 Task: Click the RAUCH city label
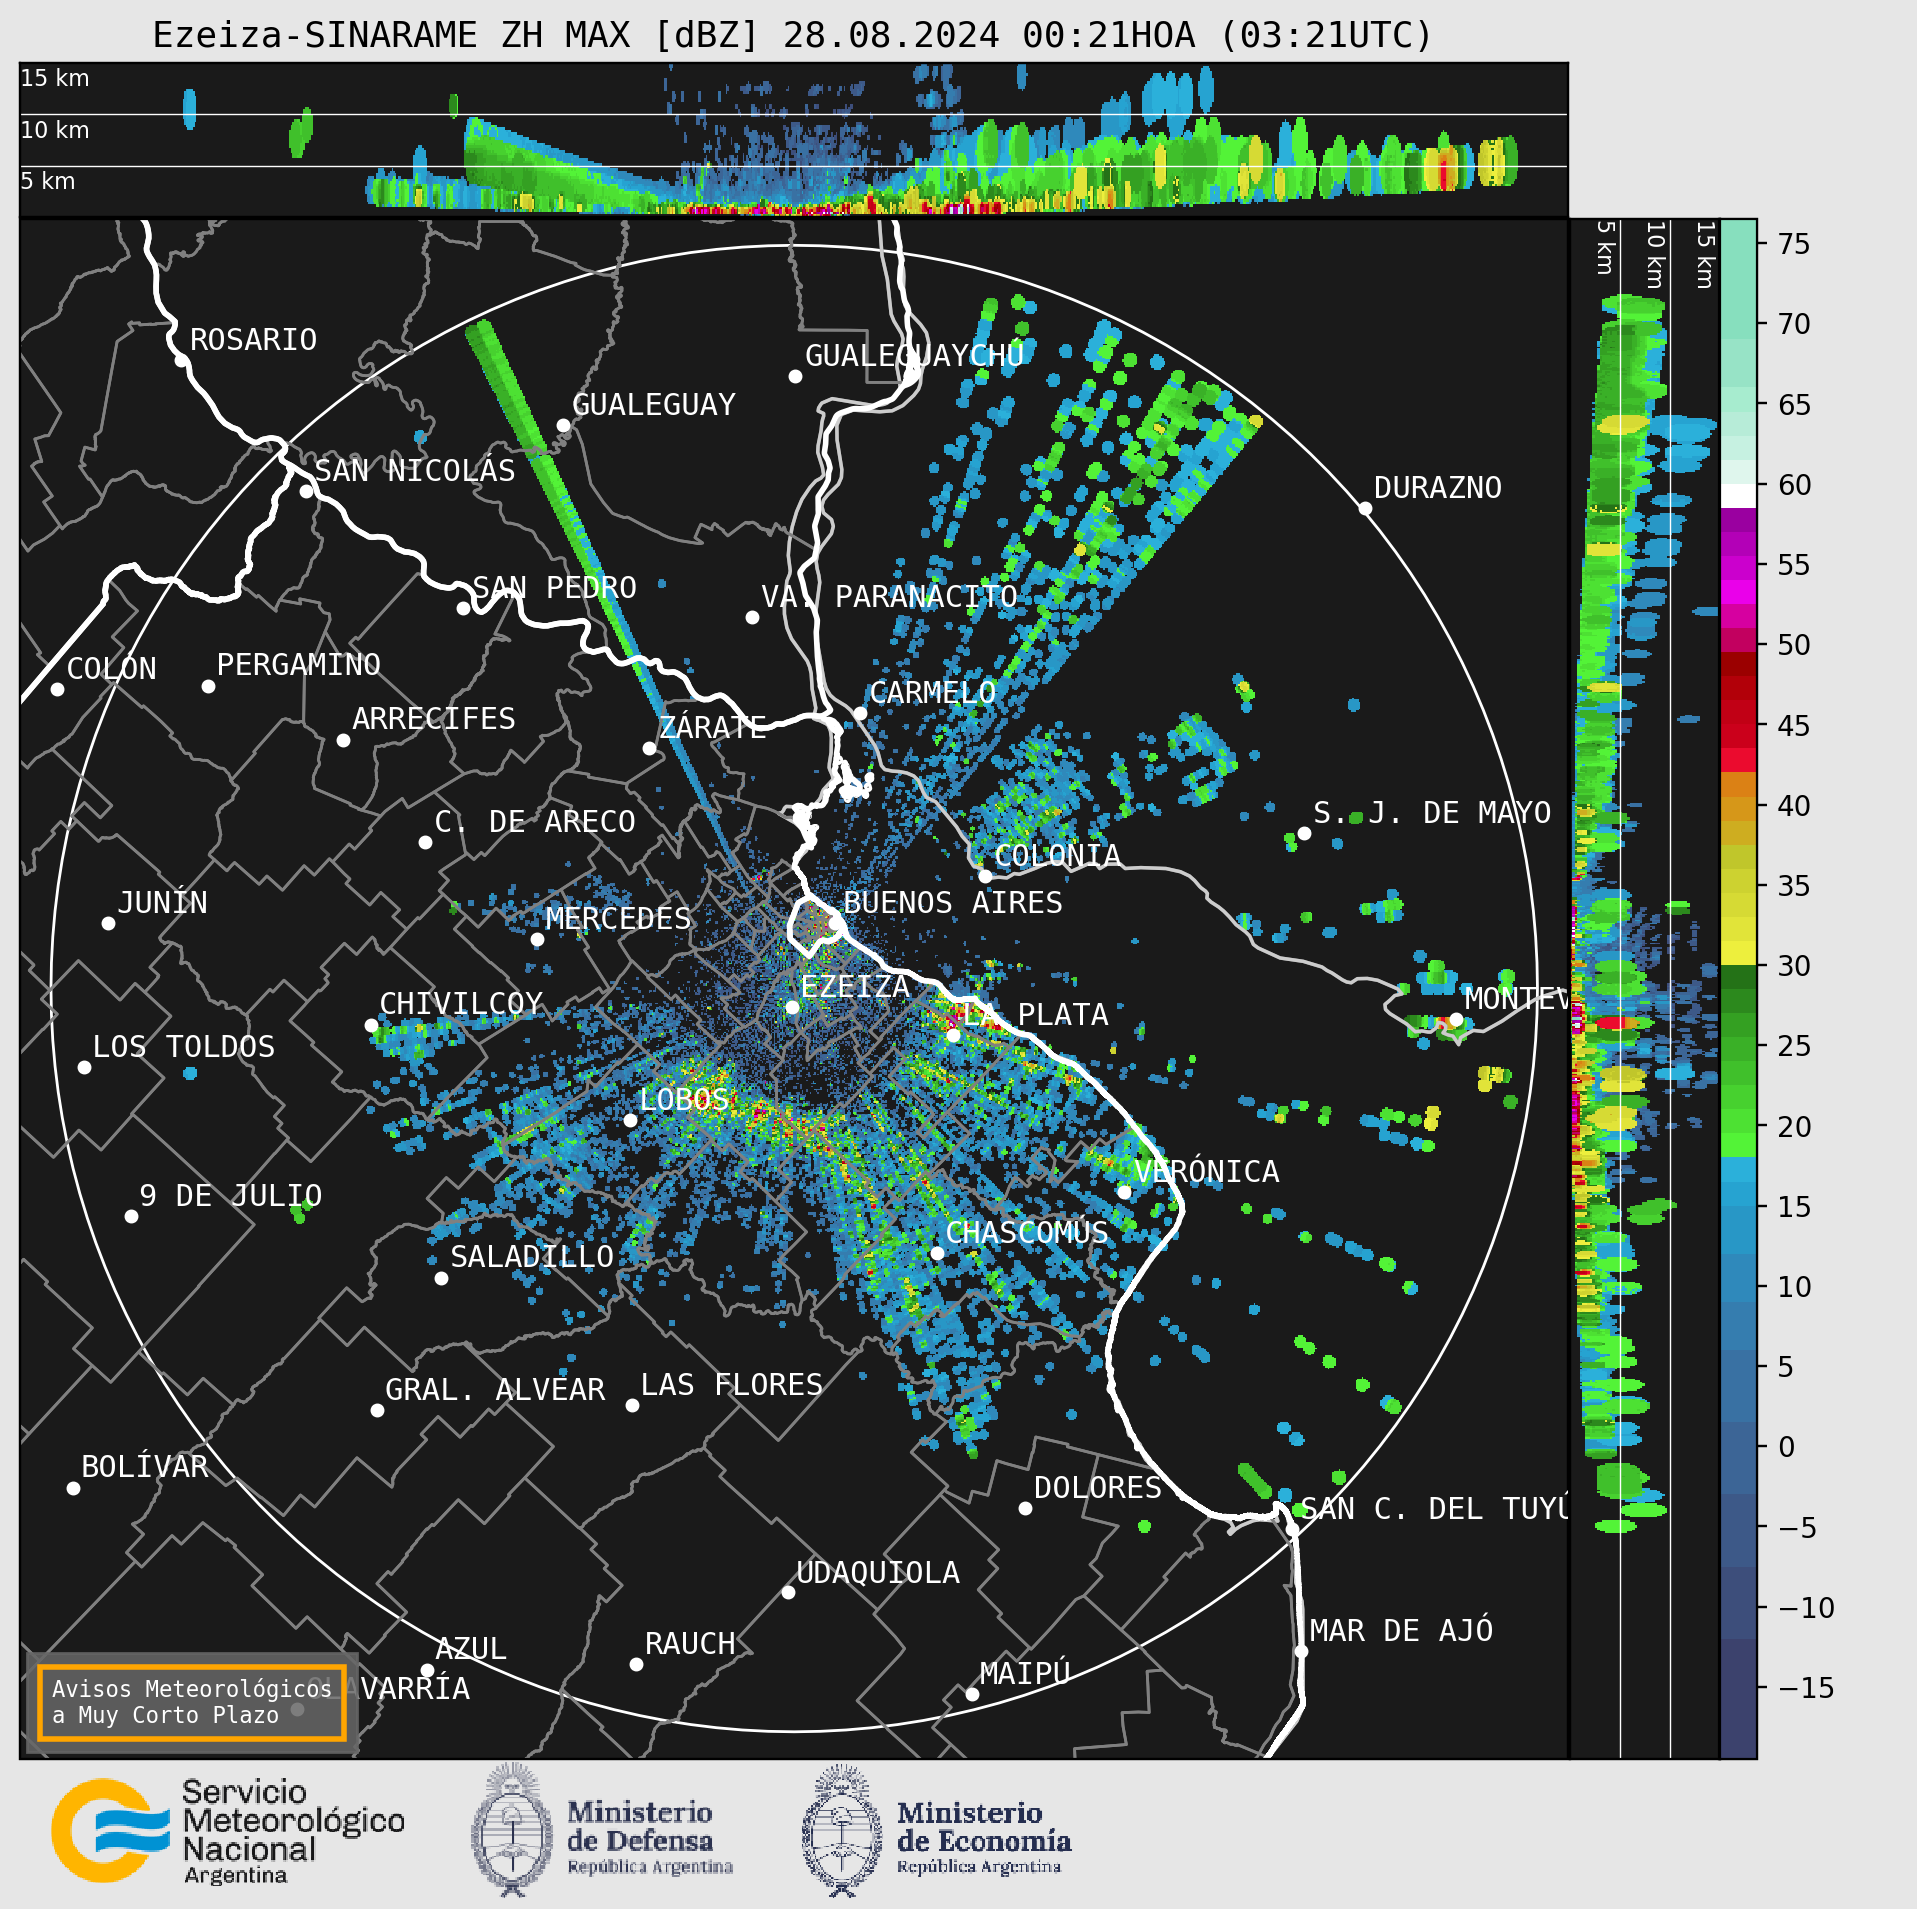click(x=690, y=1644)
